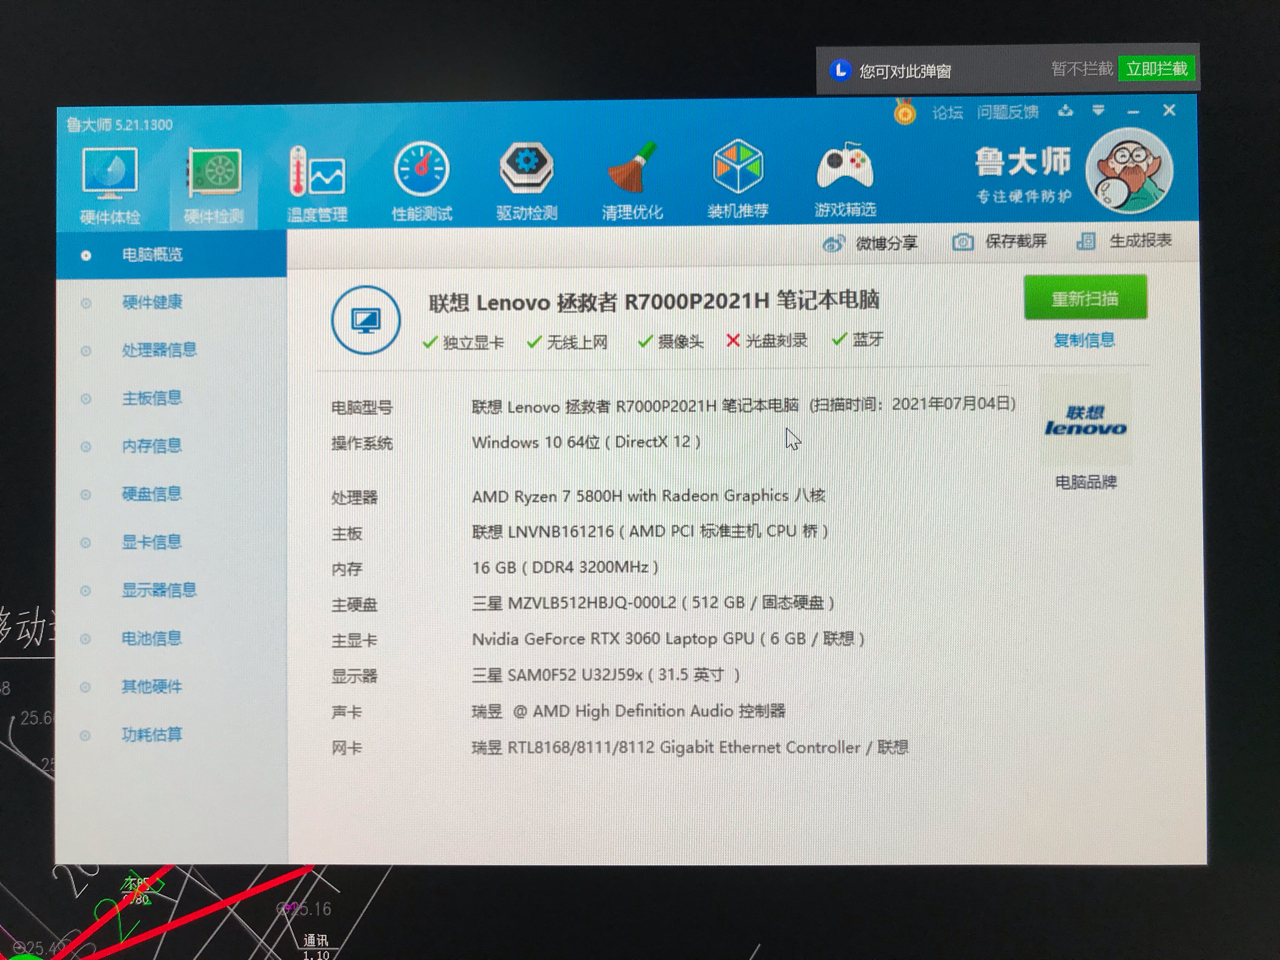Viewport: 1280px width, 960px height.
Task: Click the RTL8168 Gigabit Ethernet Controller value
Action: click(690, 747)
